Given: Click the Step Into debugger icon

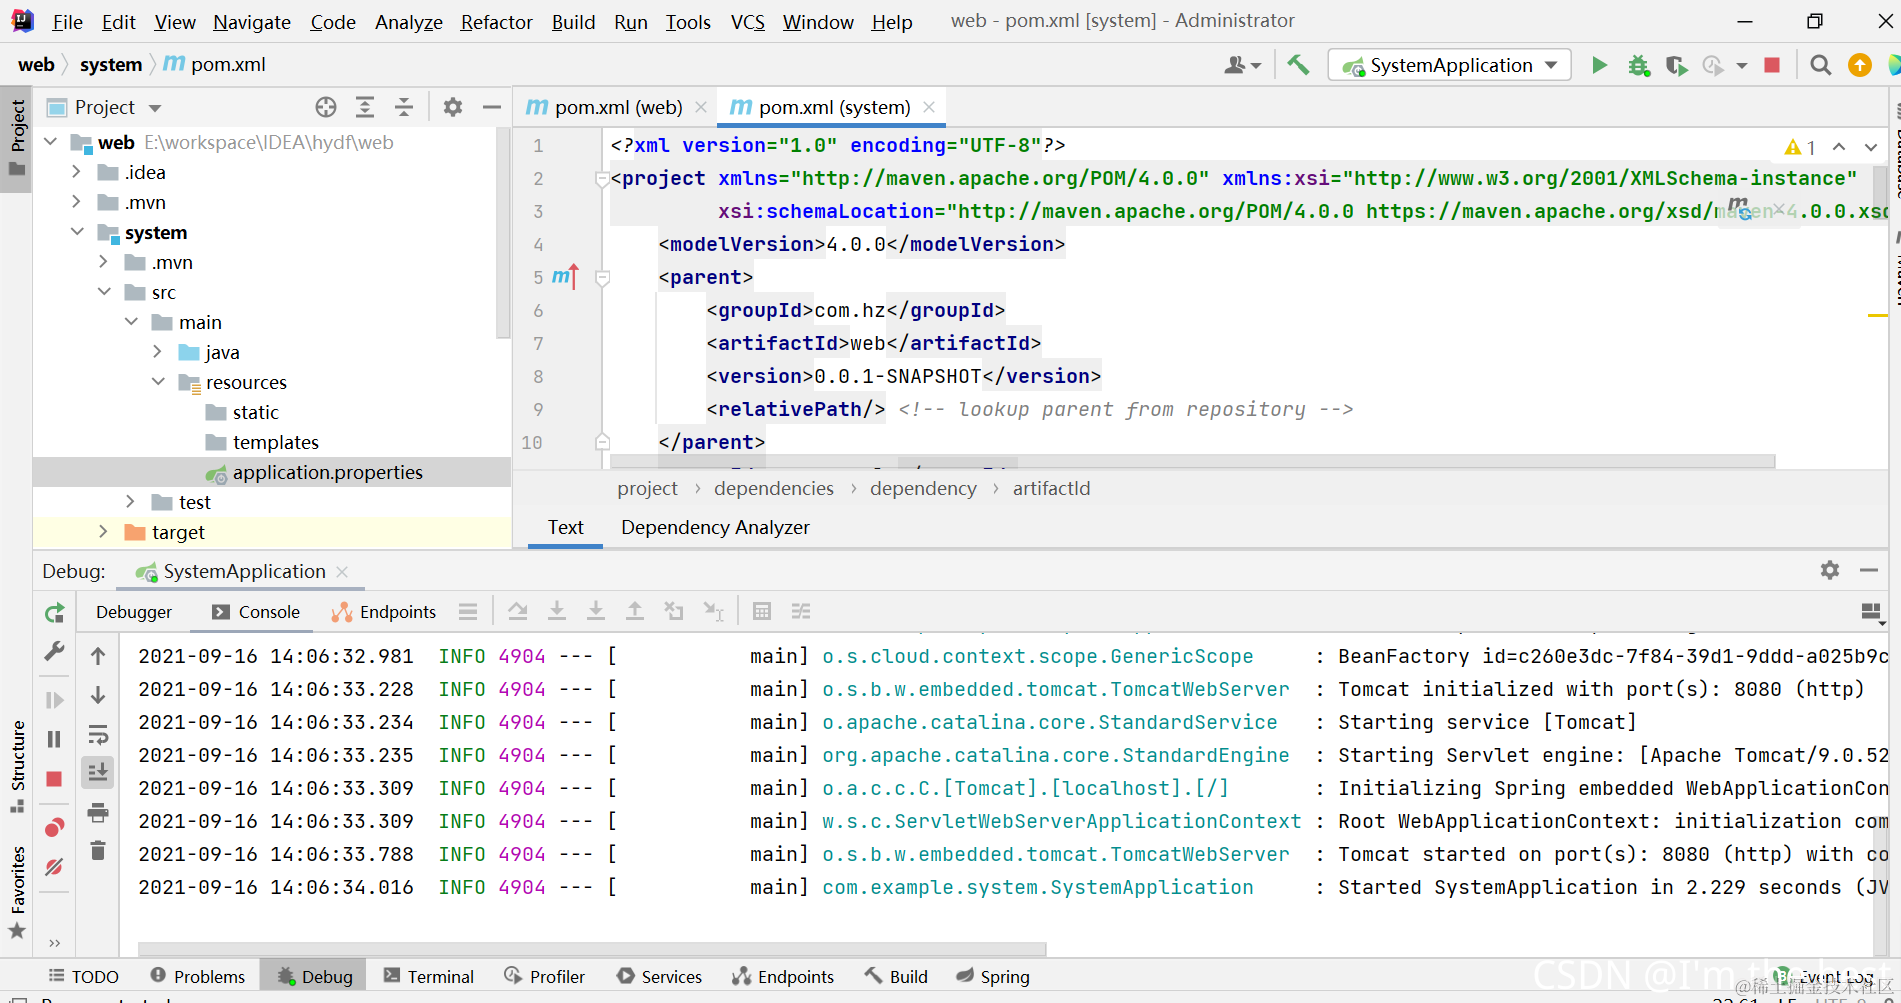Looking at the screenshot, I should tap(557, 611).
